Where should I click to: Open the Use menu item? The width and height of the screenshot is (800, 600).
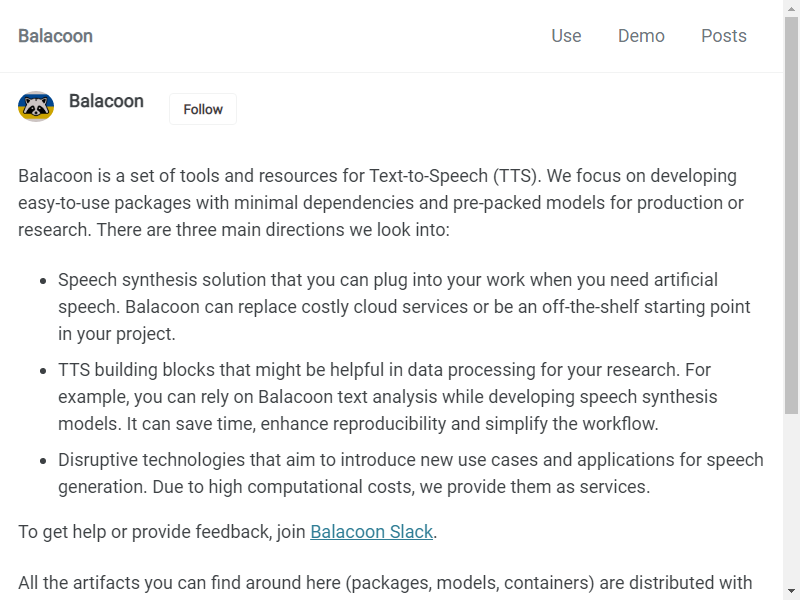click(566, 36)
